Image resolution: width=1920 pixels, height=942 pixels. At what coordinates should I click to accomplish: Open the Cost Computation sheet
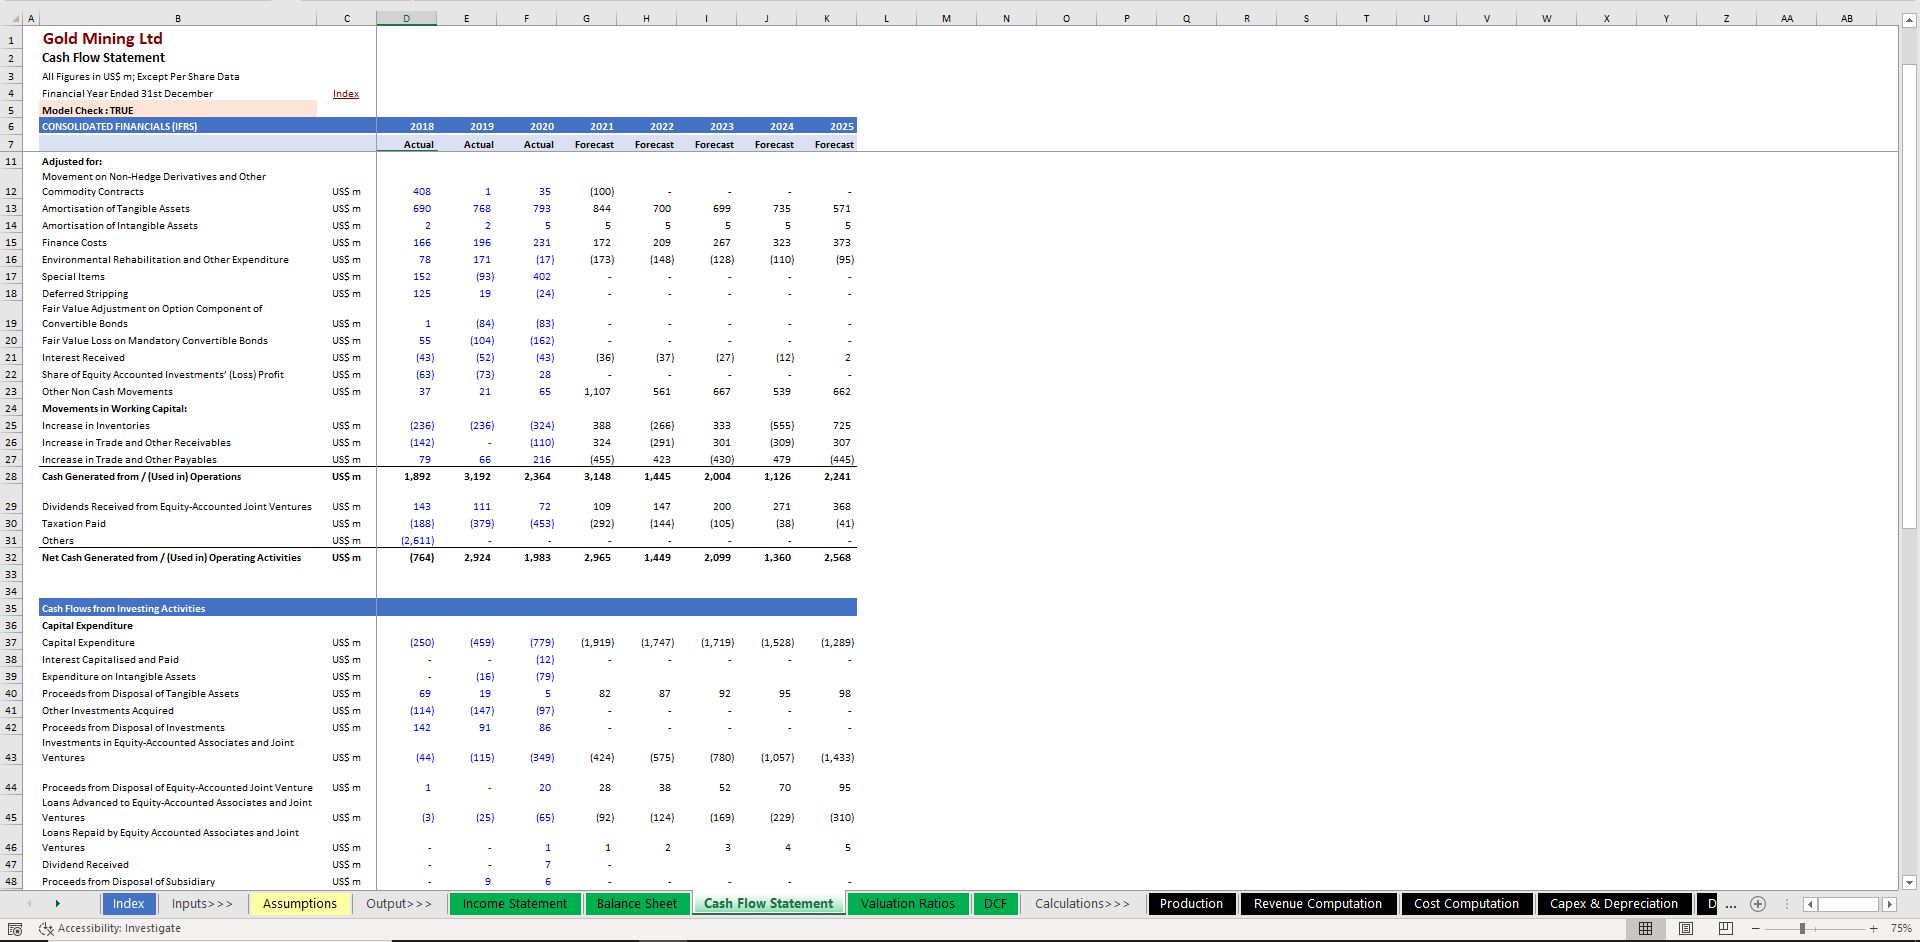pos(1466,904)
